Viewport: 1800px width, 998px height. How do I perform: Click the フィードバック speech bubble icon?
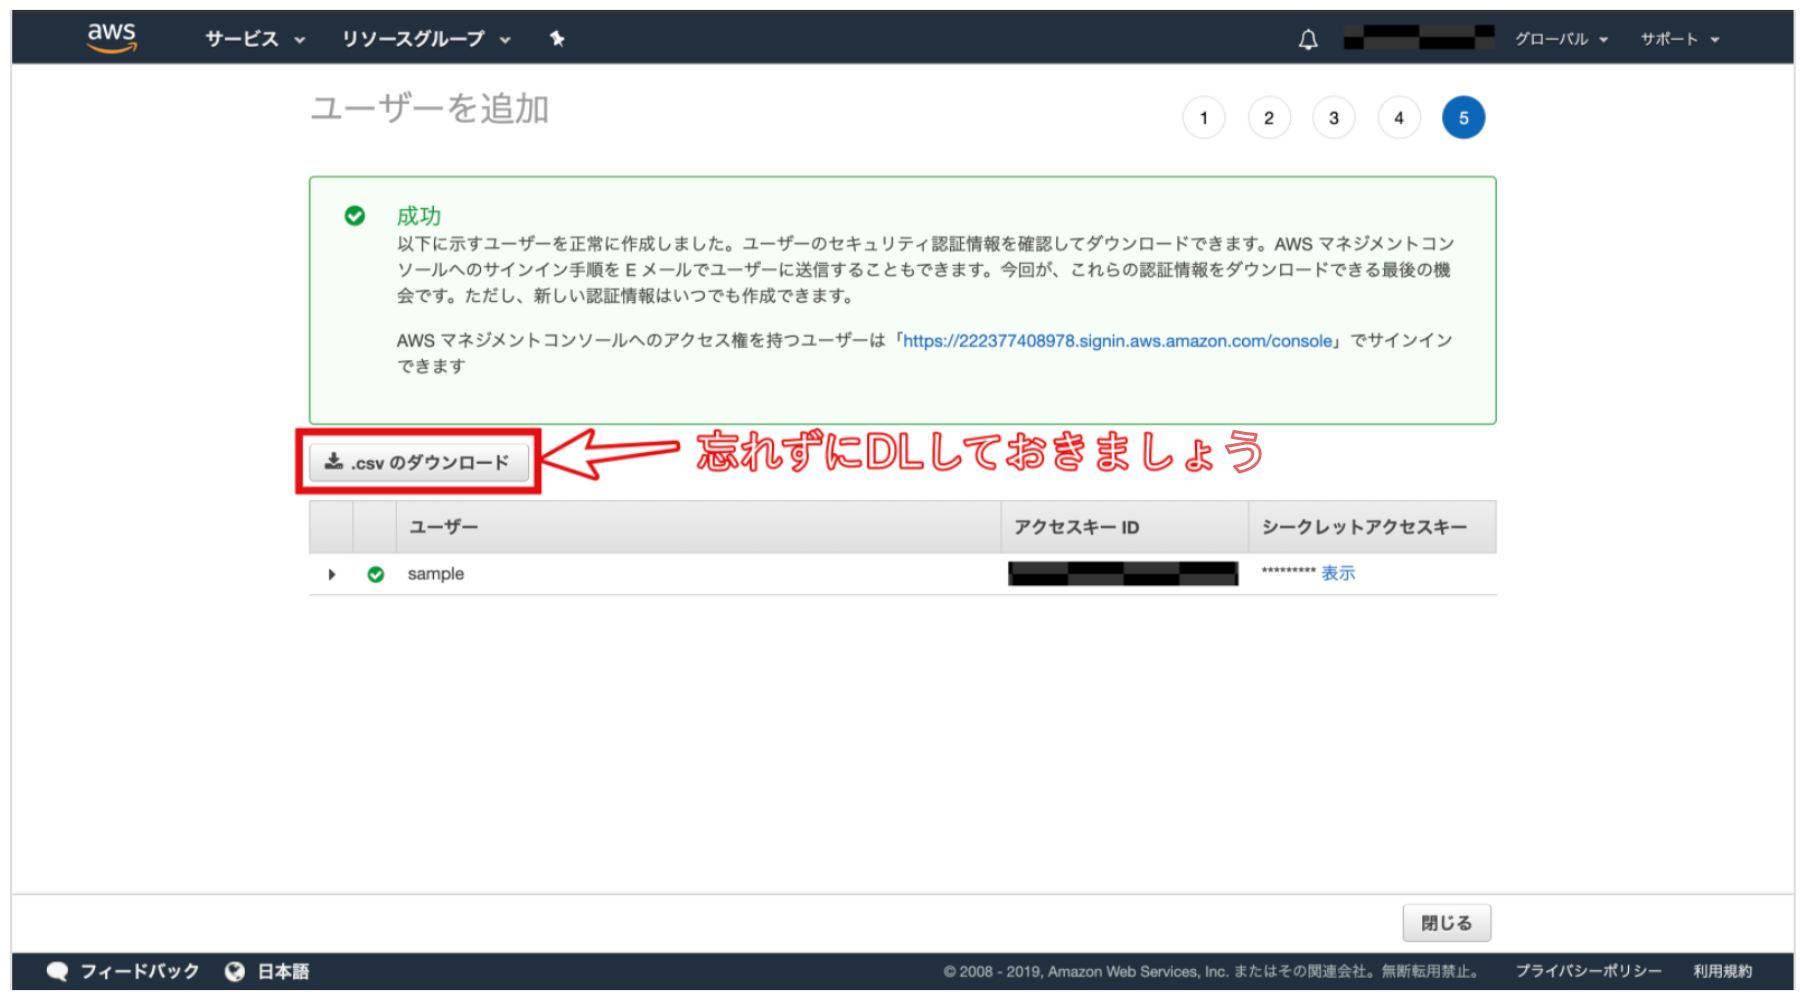[x=58, y=969]
